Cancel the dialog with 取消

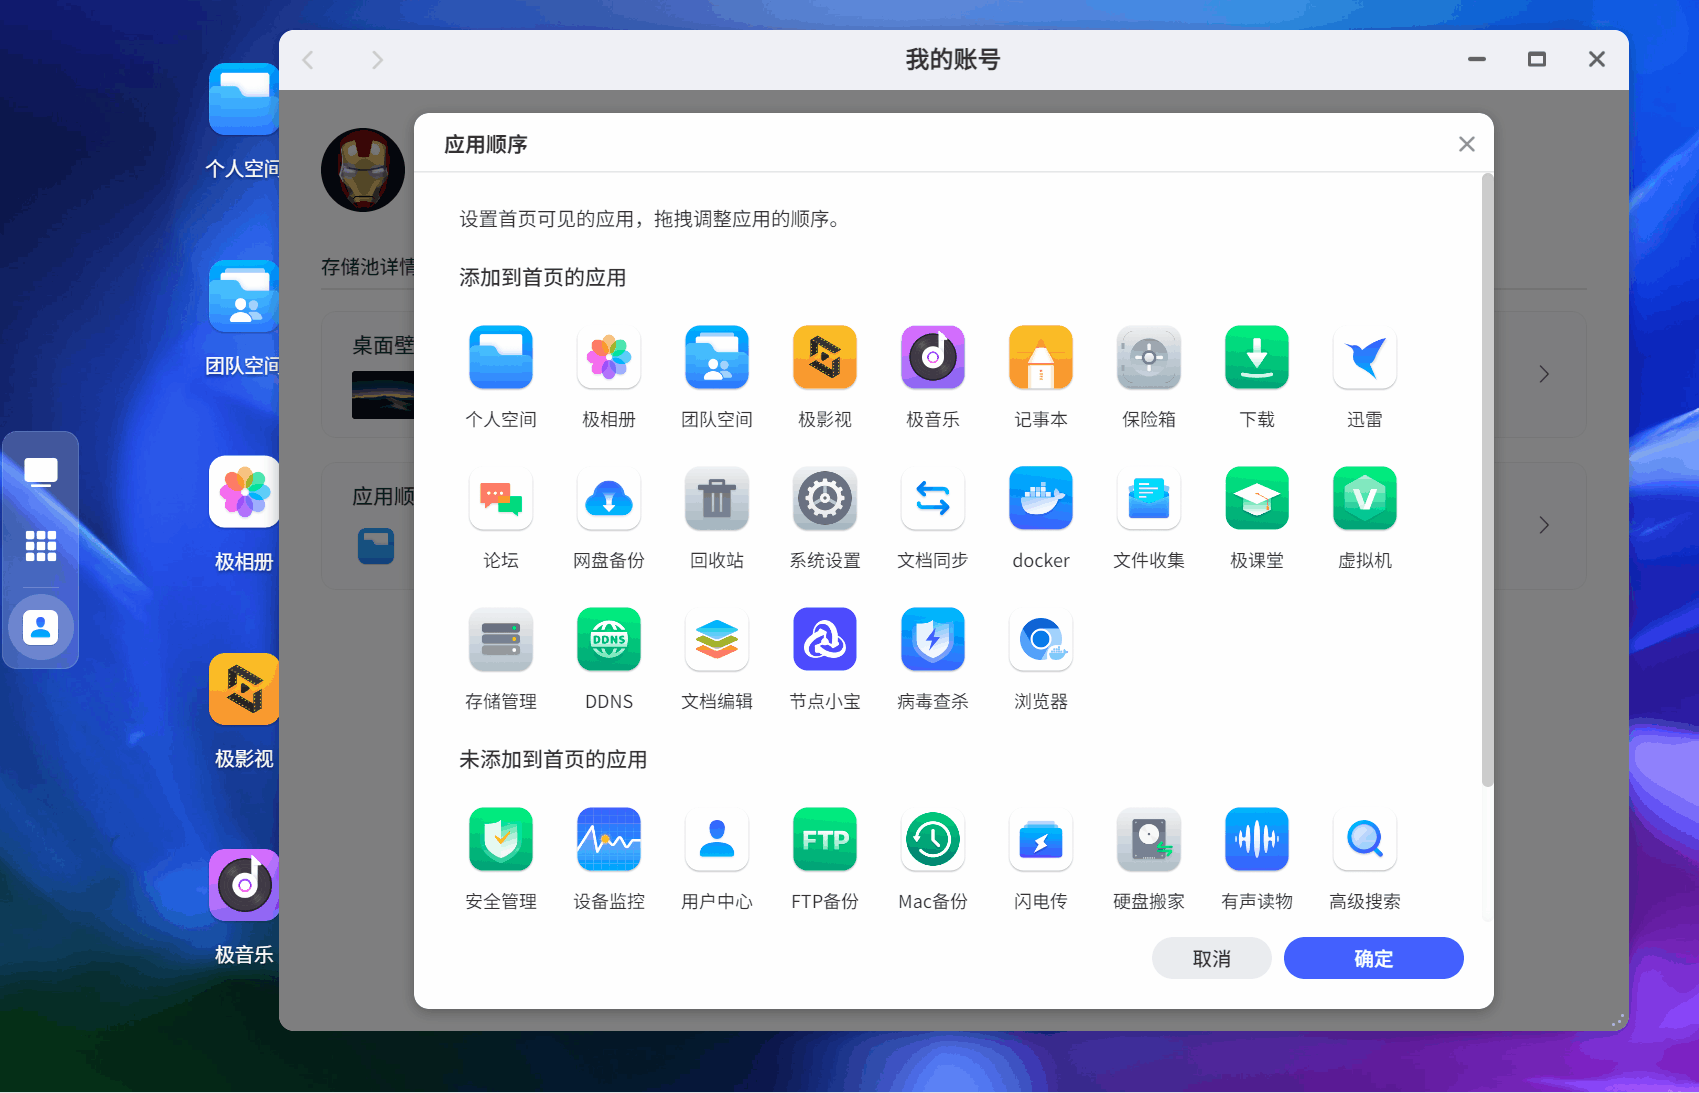pos(1211,958)
